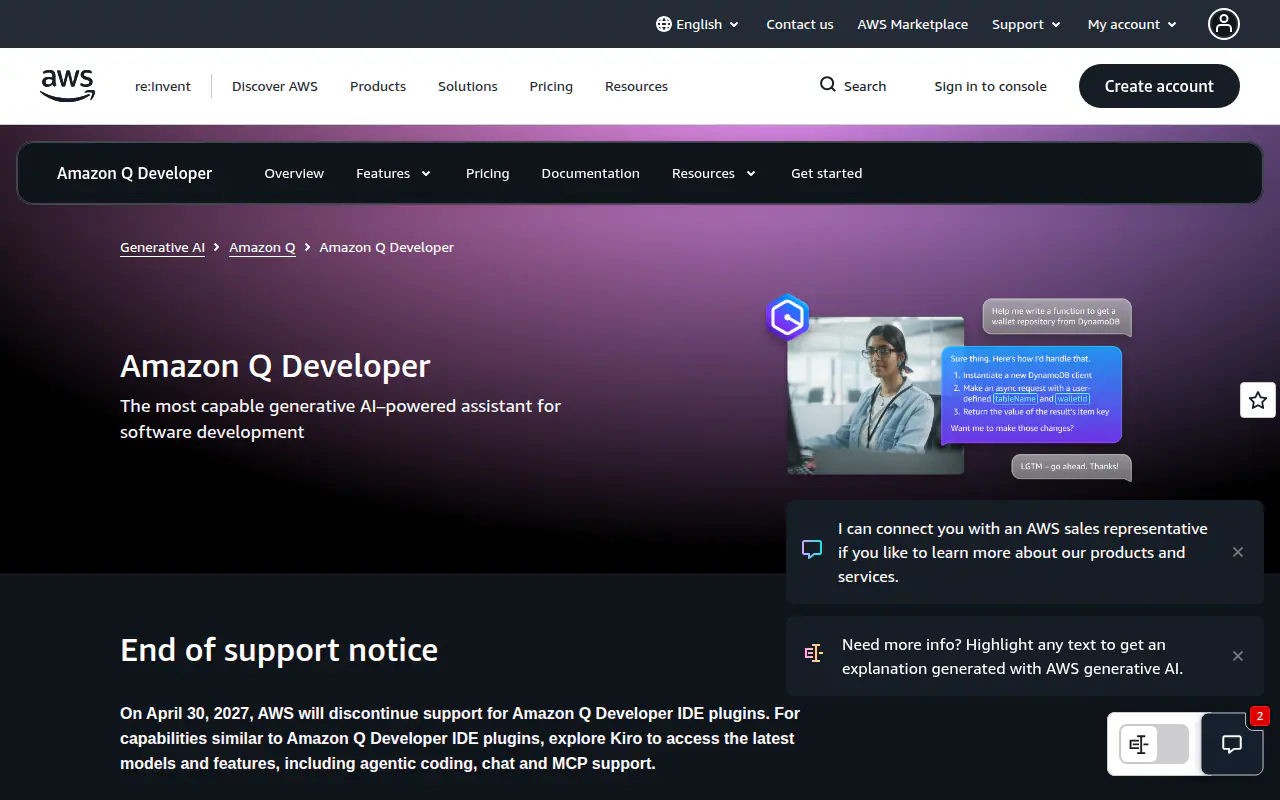Open Discover AWS menu
Viewport: 1280px width, 800px height.
[275, 86]
